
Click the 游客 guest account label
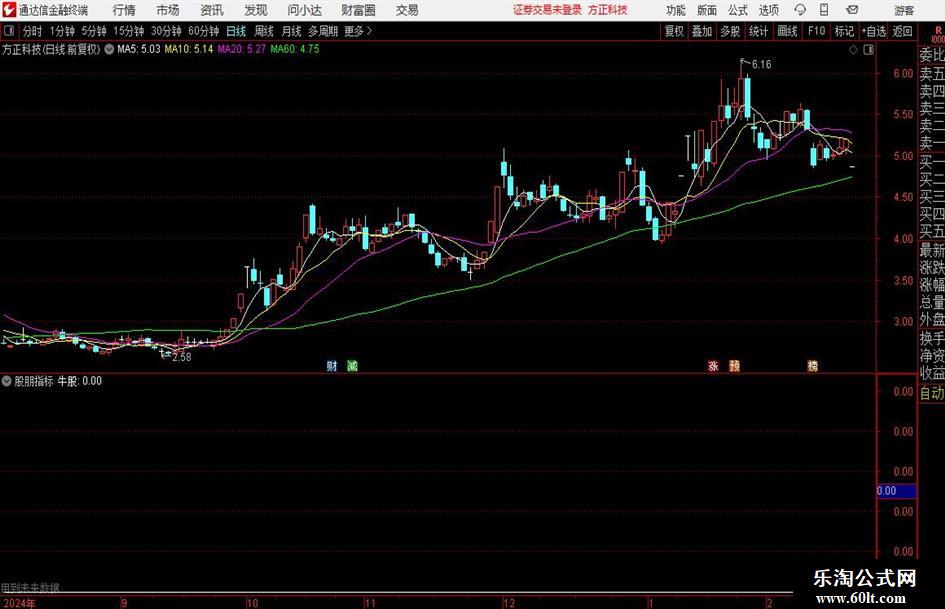[x=904, y=10]
